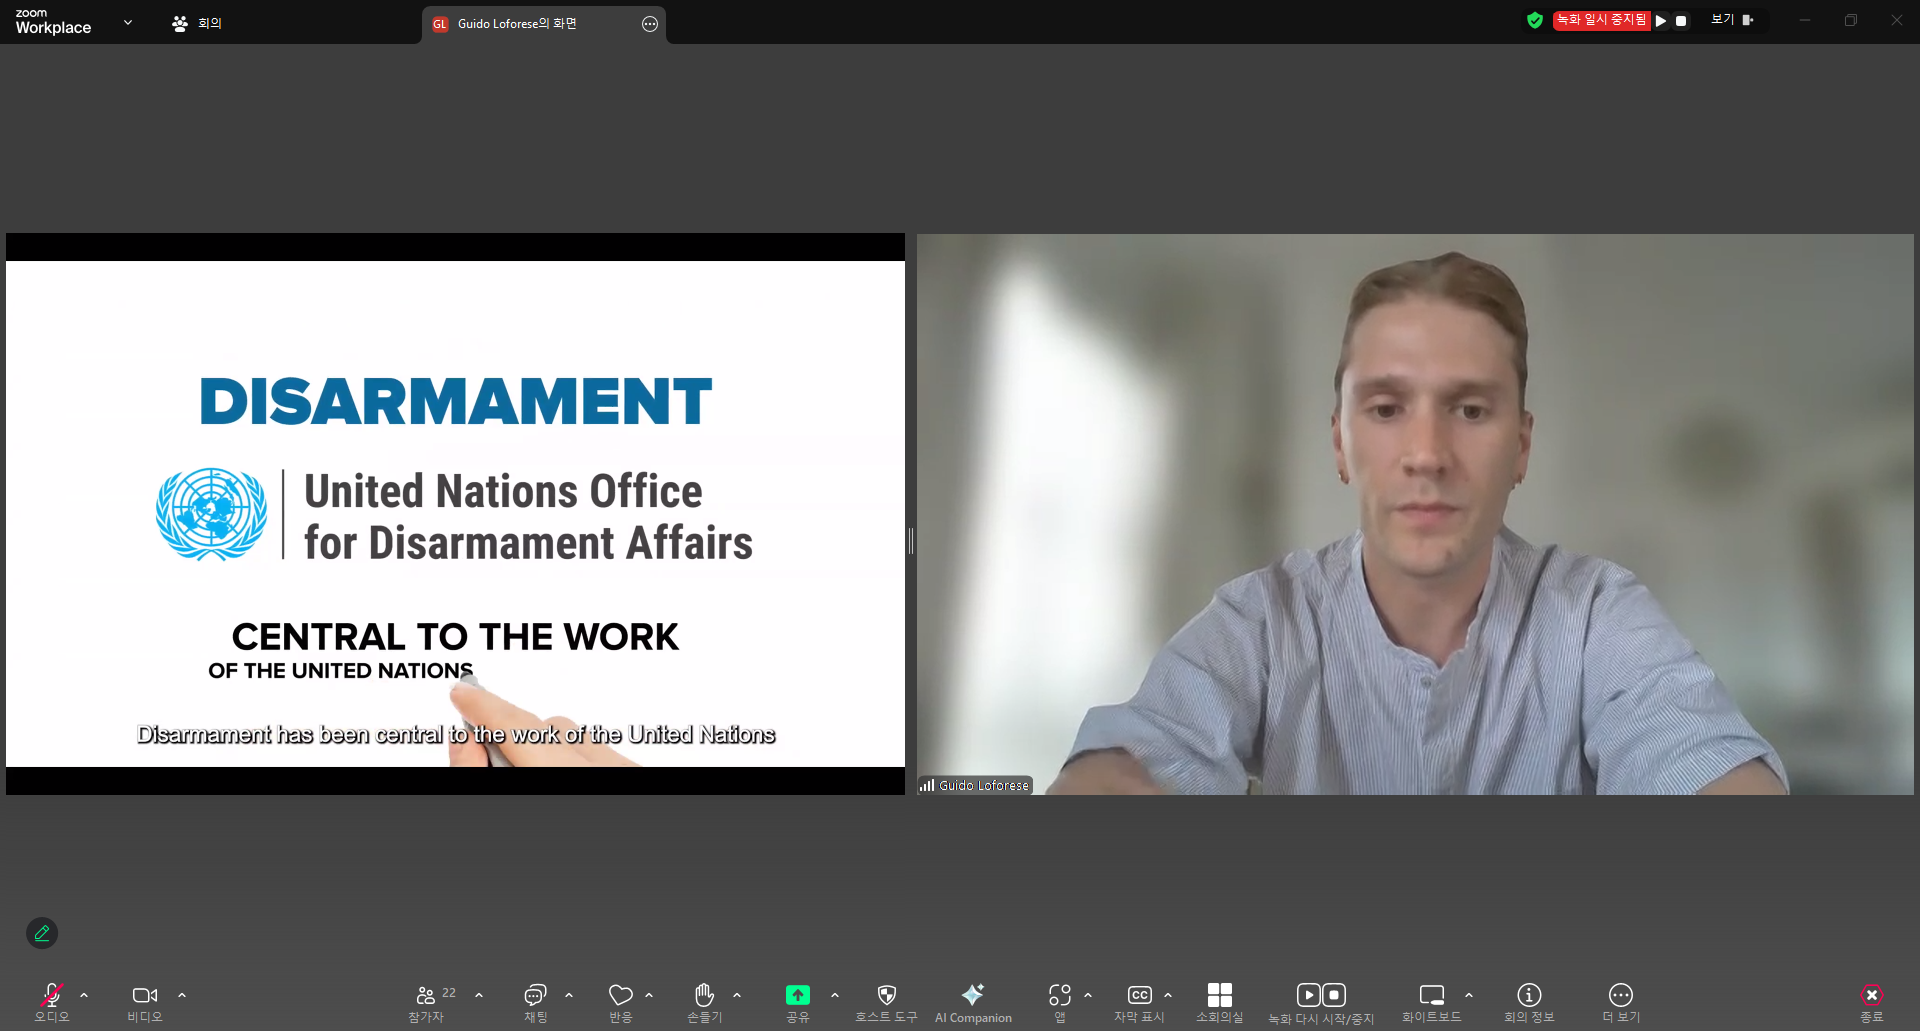Change layout using the 보기 view button
Viewport: 1920px width, 1032px height.
click(x=1733, y=20)
